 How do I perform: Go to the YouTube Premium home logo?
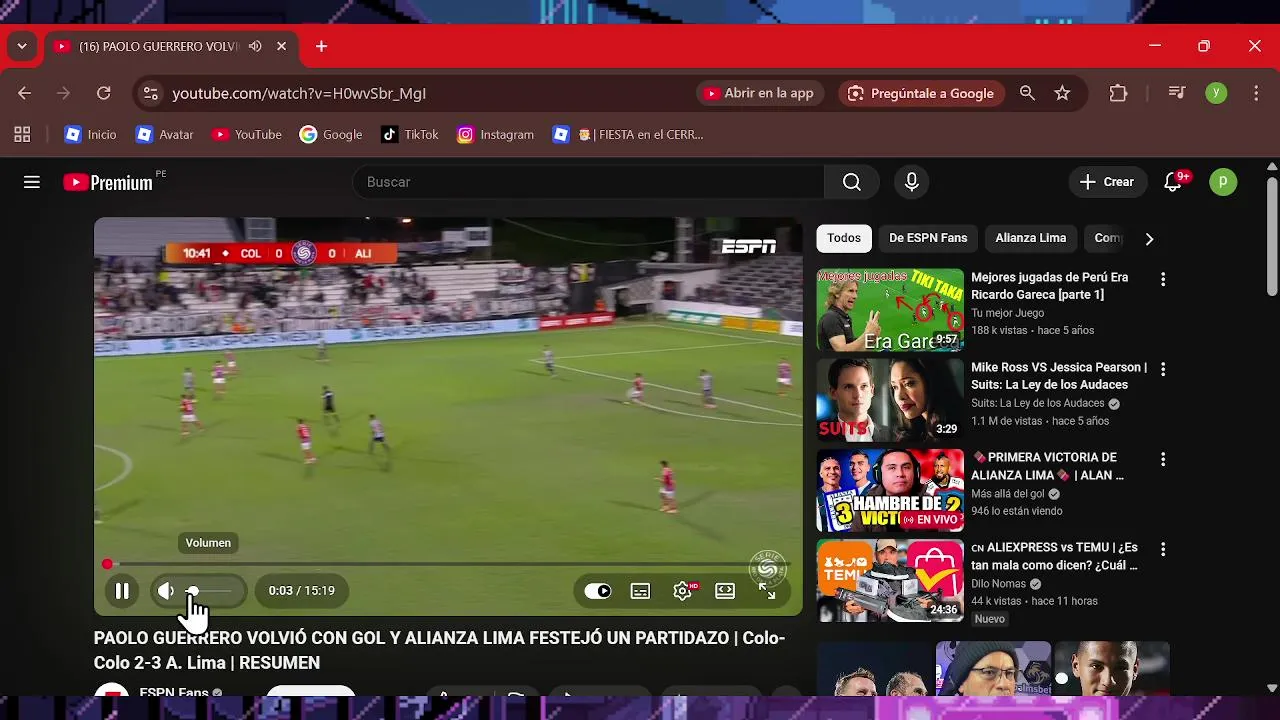109,182
